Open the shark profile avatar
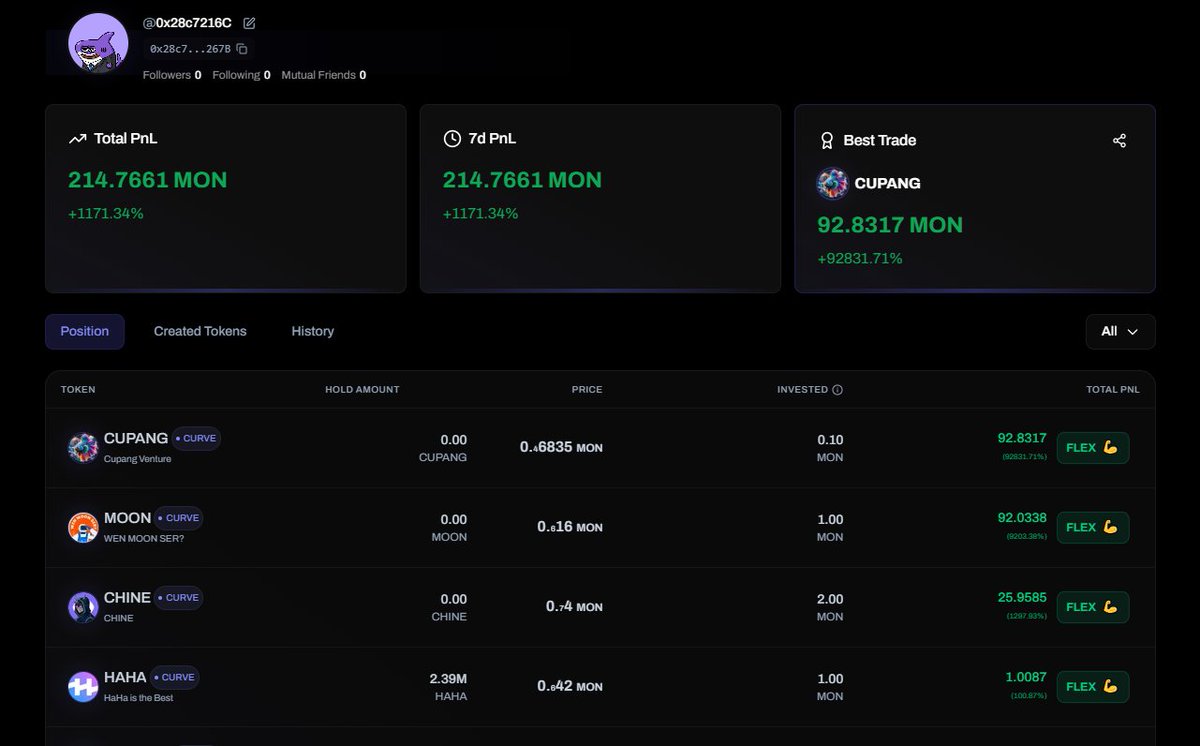Viewport: 1200px width, 746px height. point(98,43)
